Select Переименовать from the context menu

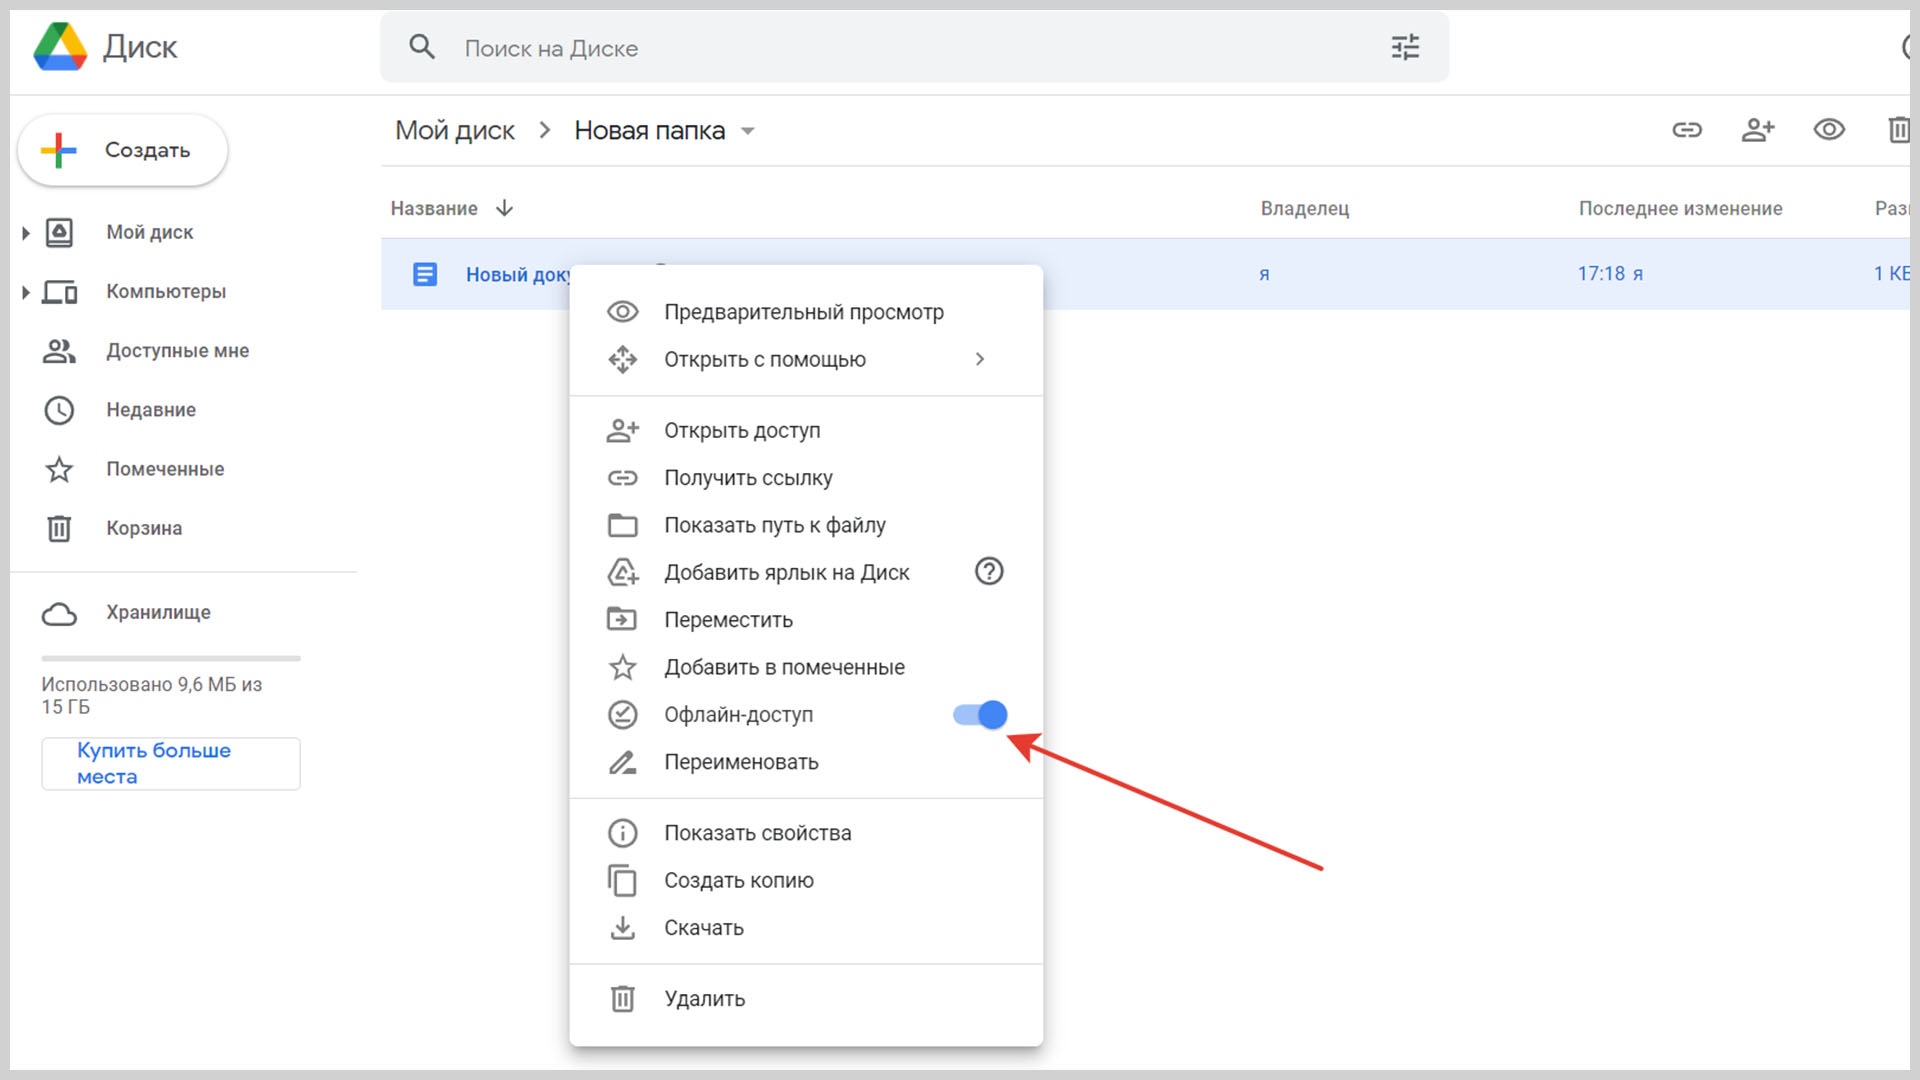tap(741, 762)
